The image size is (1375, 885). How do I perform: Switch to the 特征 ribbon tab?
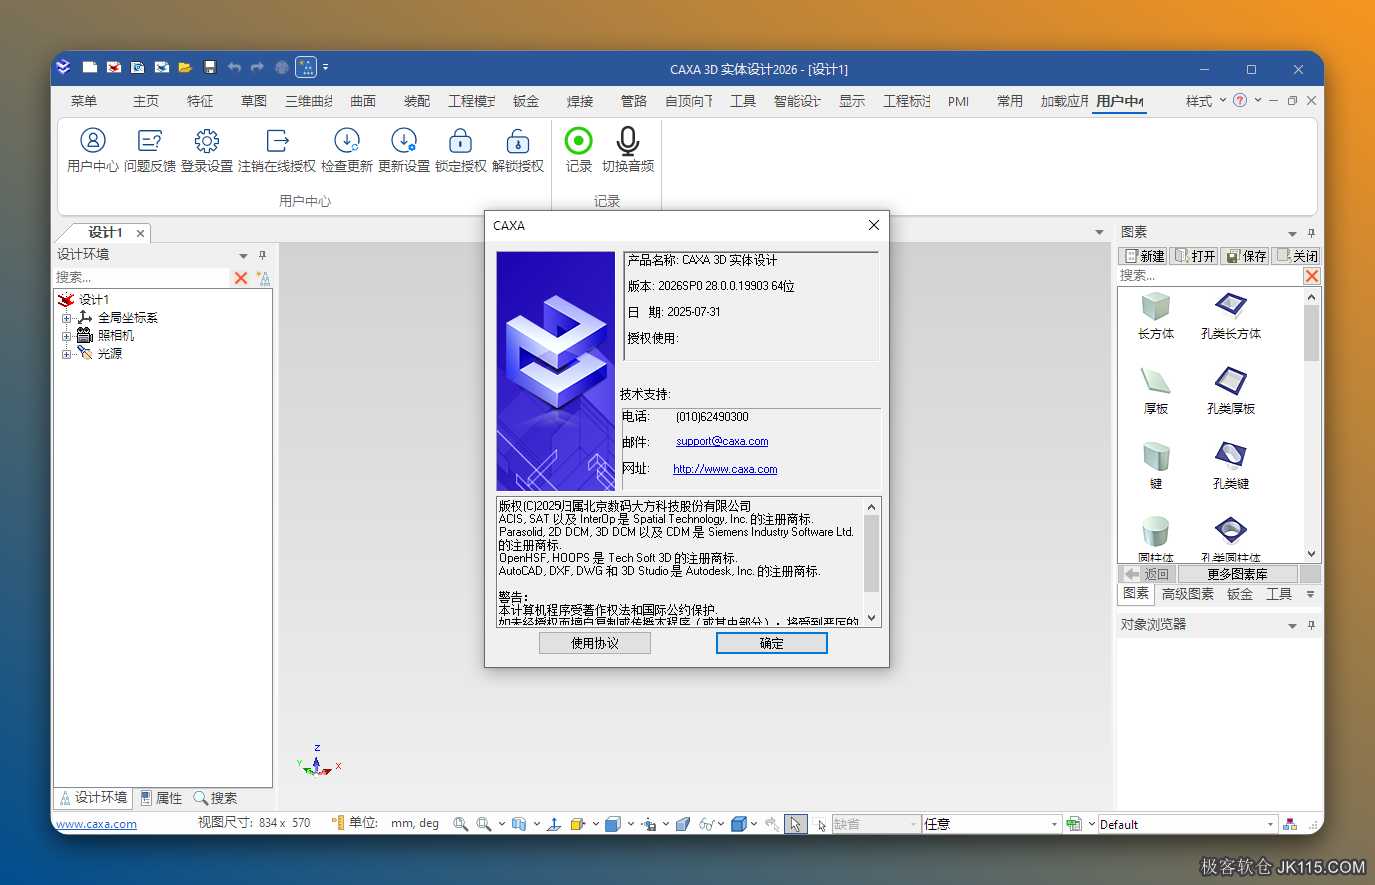(x=200, y=101)
